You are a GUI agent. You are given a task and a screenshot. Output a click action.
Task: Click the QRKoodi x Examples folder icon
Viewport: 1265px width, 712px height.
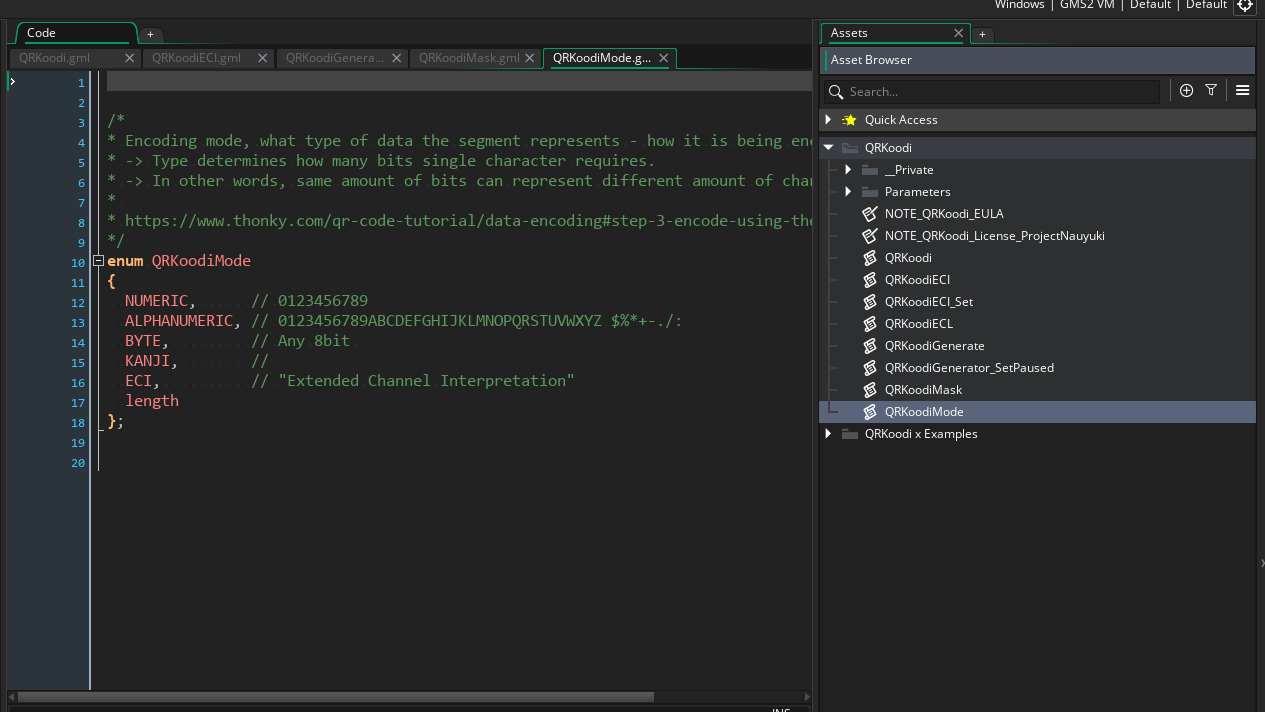(x=850, y=434)
